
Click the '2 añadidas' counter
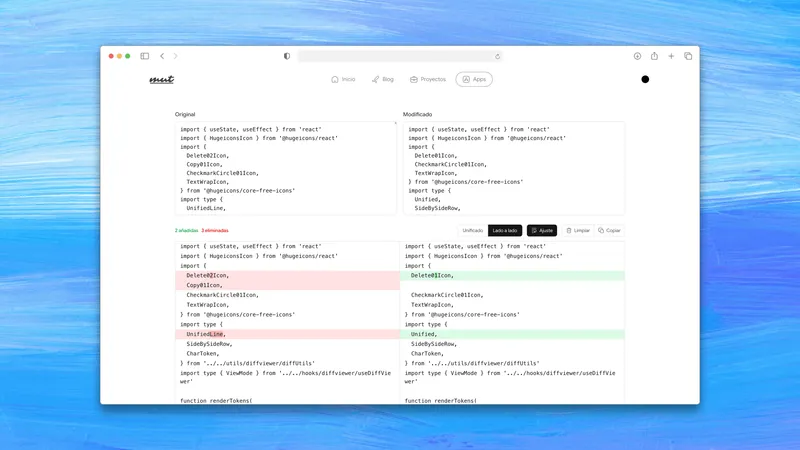[x=186, y=231]
